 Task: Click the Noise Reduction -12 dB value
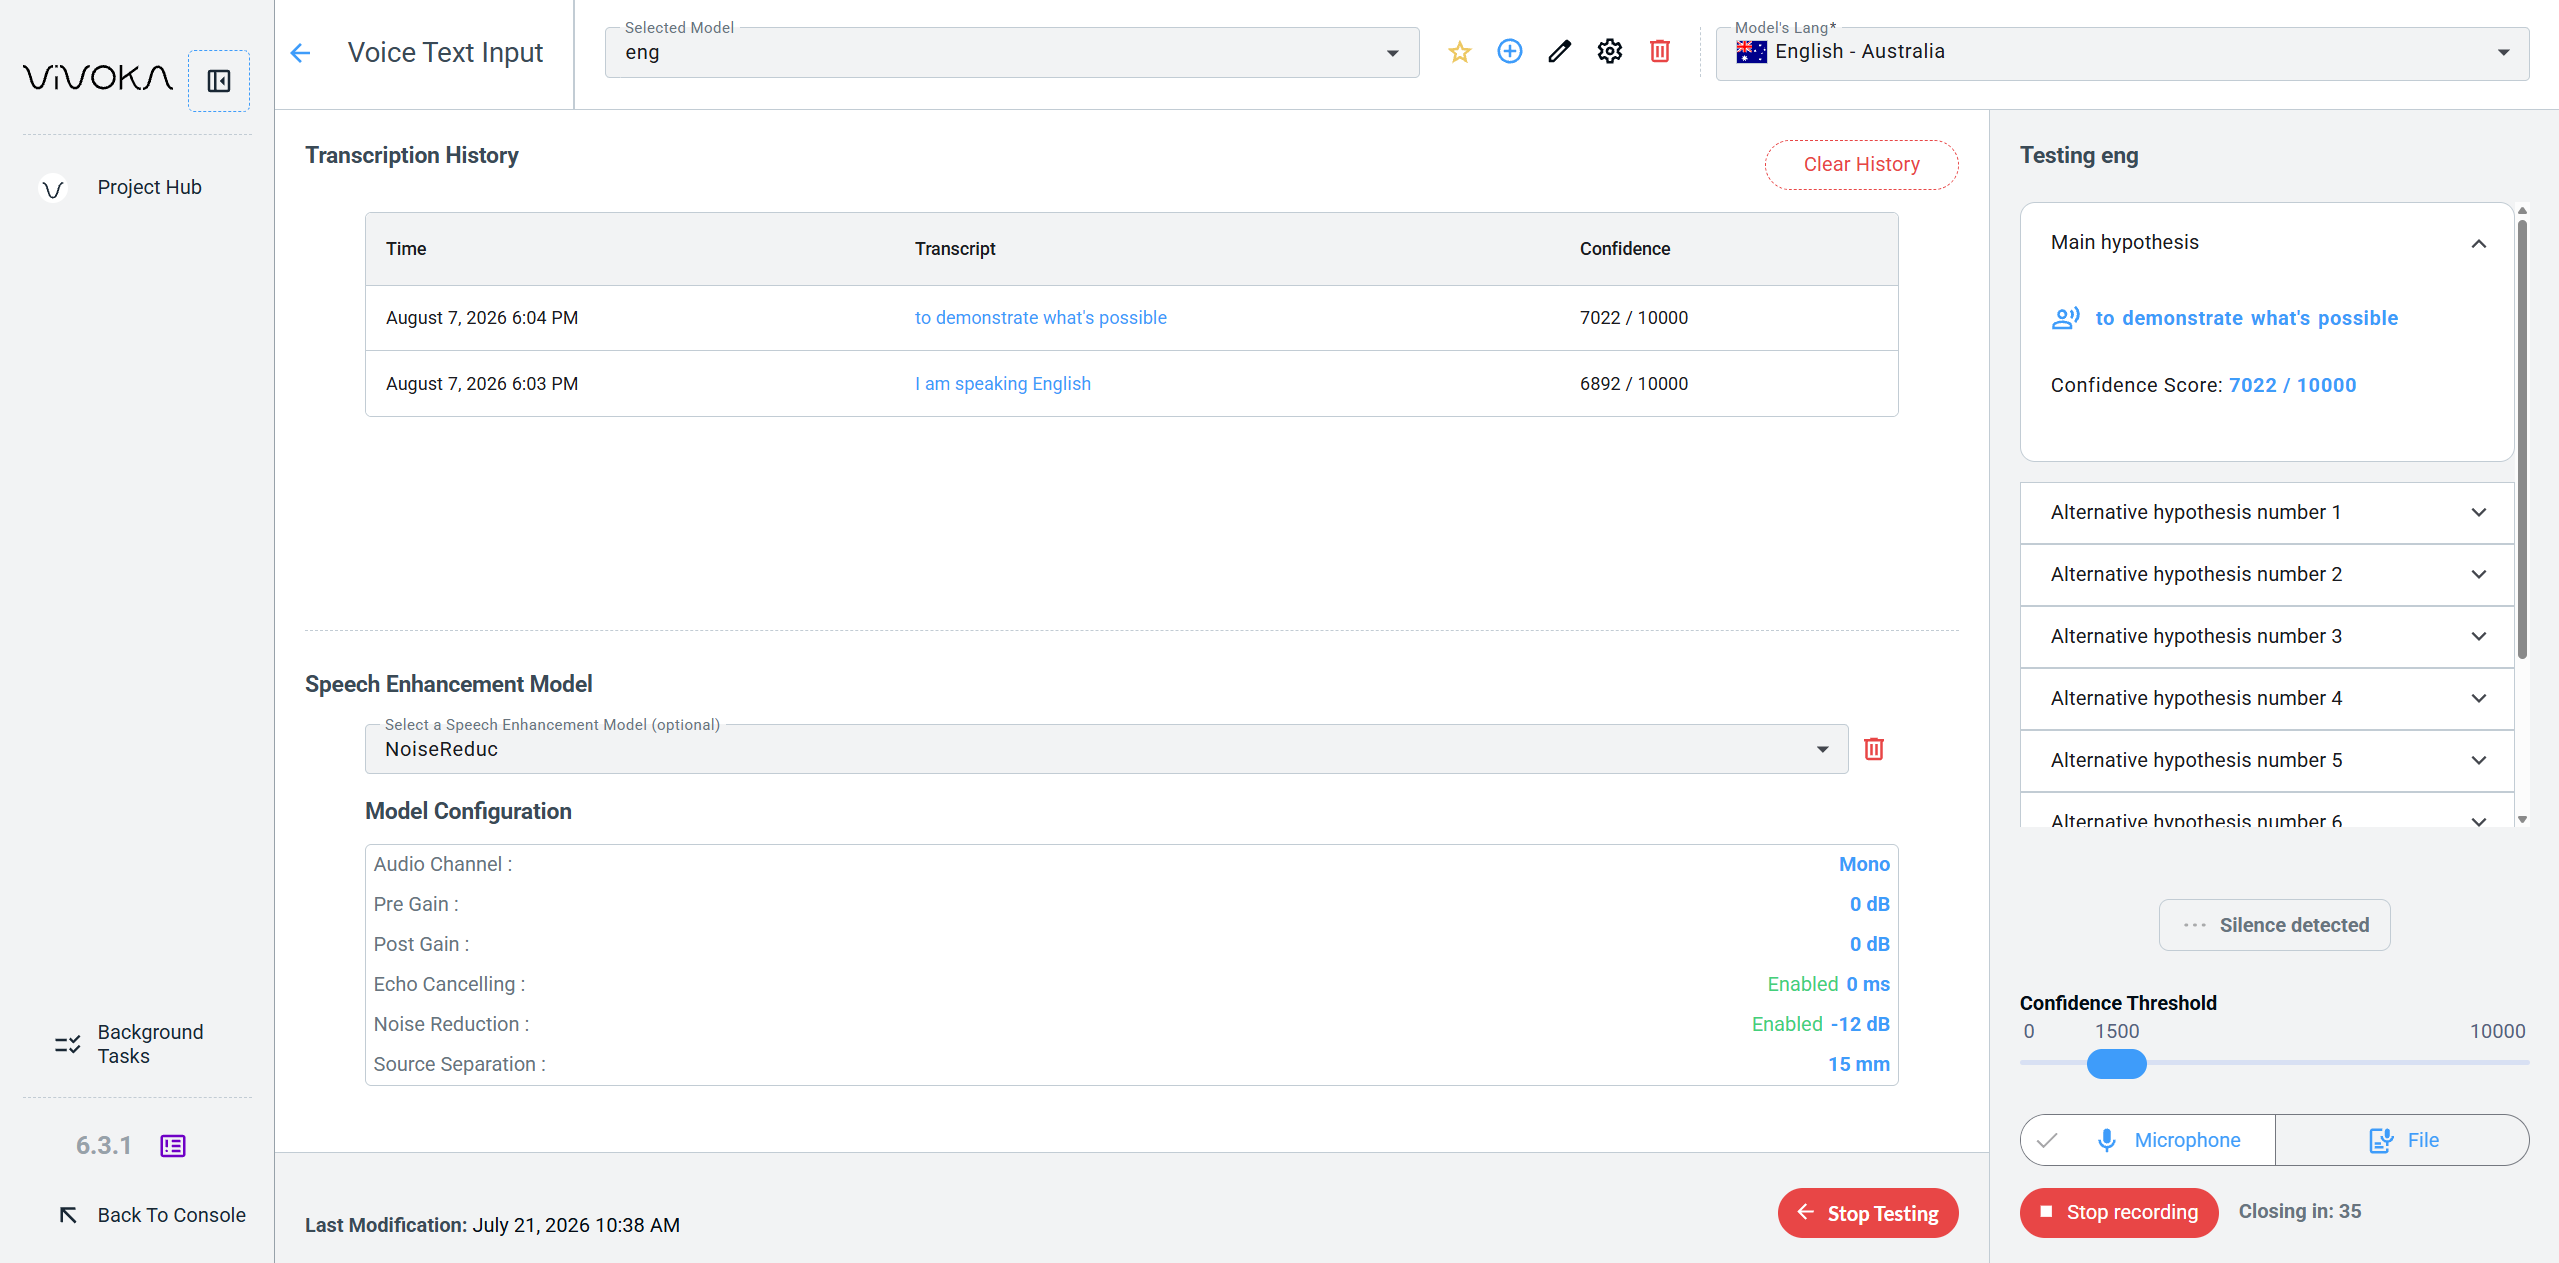tap(1860, 1025)
